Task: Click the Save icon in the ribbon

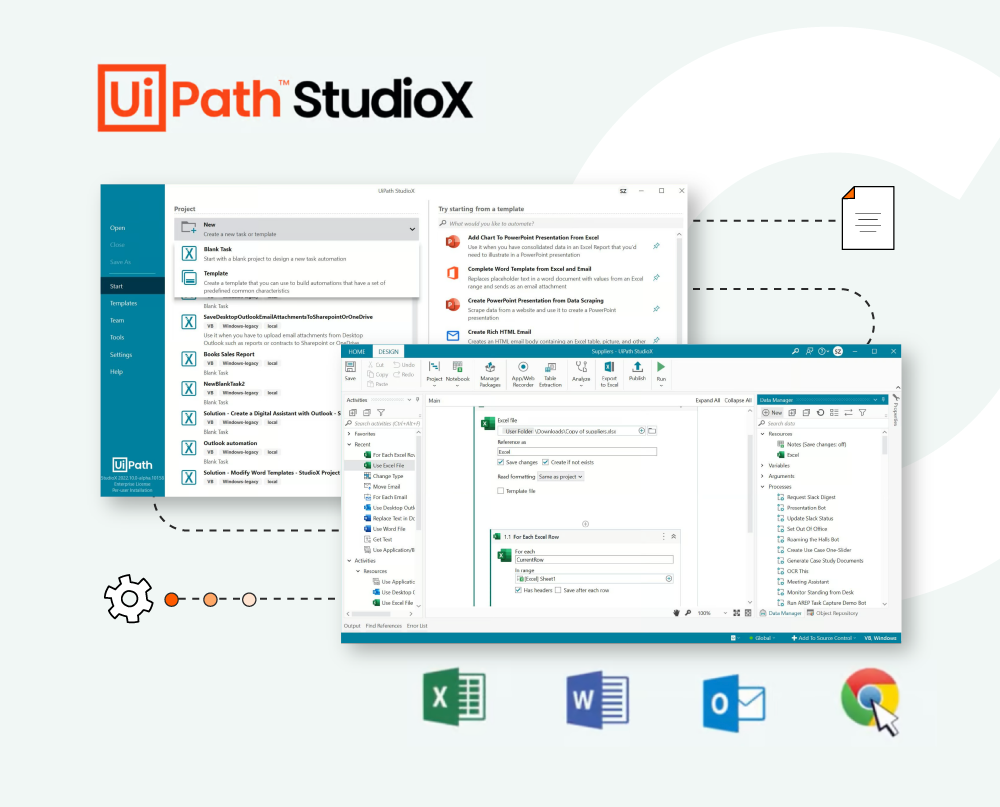Action: (x=350, y=367)
